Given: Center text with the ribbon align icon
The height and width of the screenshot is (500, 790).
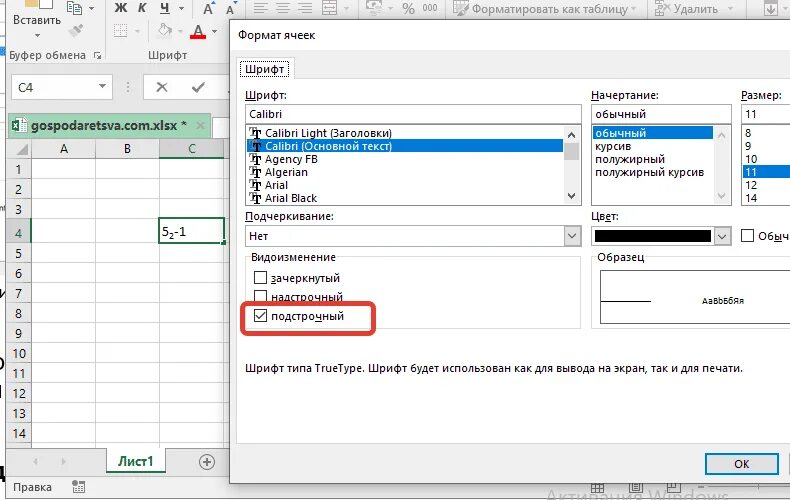Looking at the screenshot, I should click(x=283, y=8).
